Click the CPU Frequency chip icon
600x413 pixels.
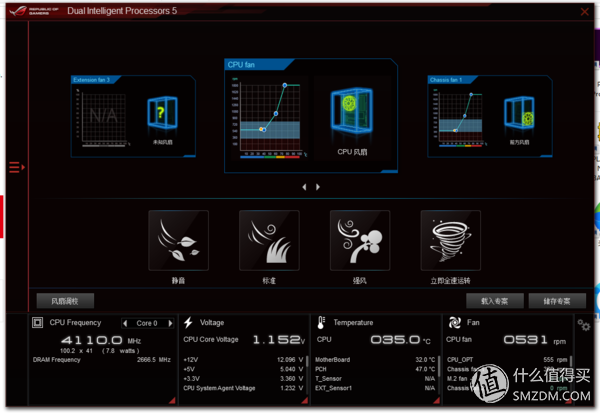point(38,323)
